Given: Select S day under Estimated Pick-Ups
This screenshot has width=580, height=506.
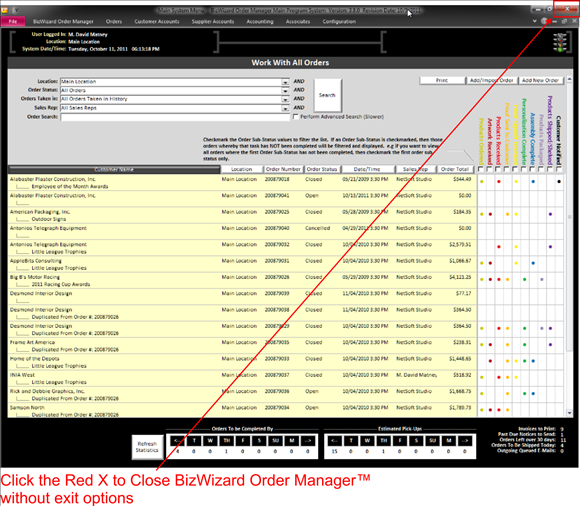Looking at the screenshot, I should click(x=416, y=441).
